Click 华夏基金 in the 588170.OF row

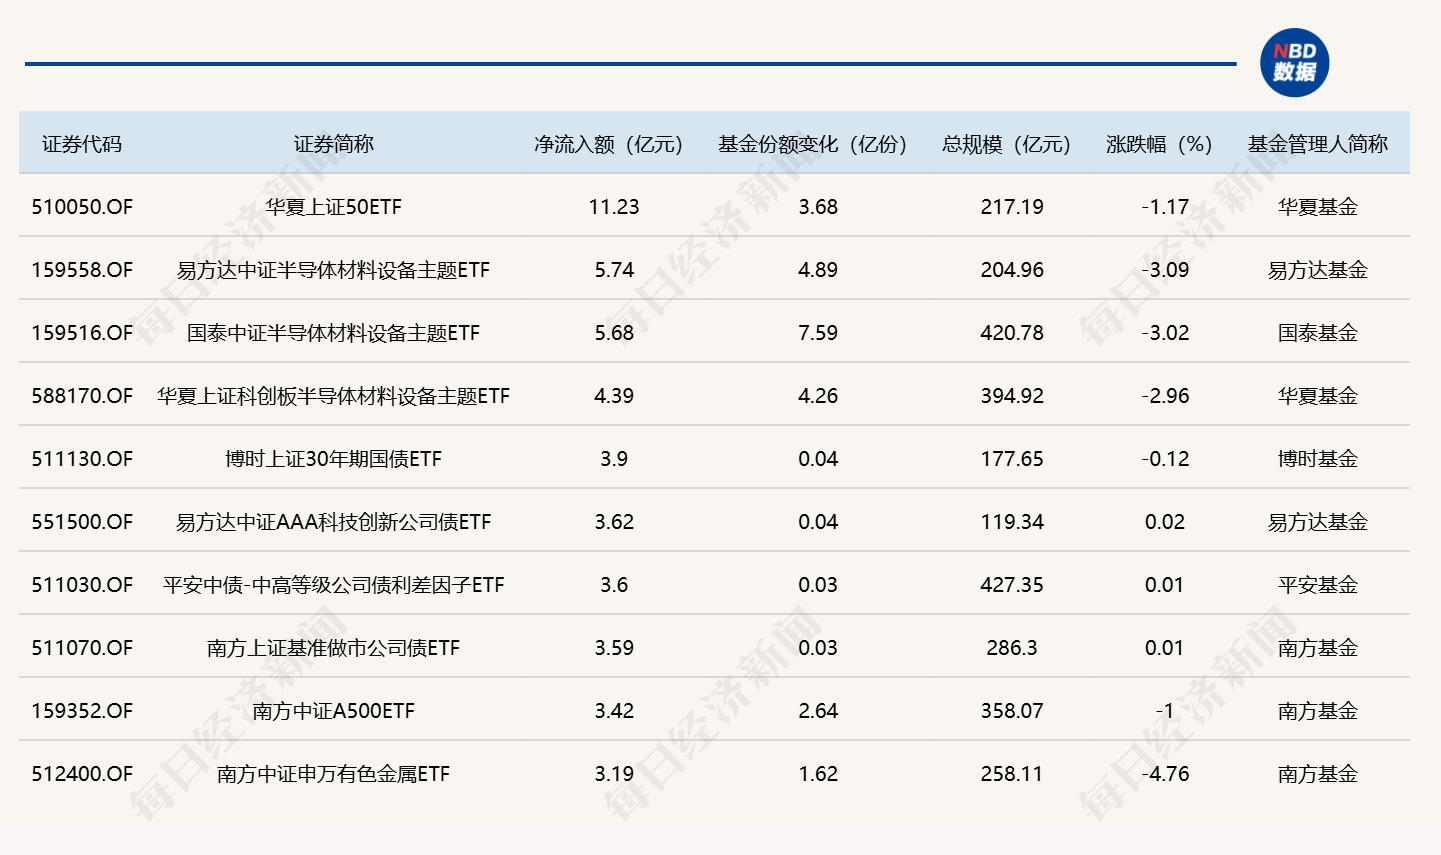click(x=1318, y=396)
